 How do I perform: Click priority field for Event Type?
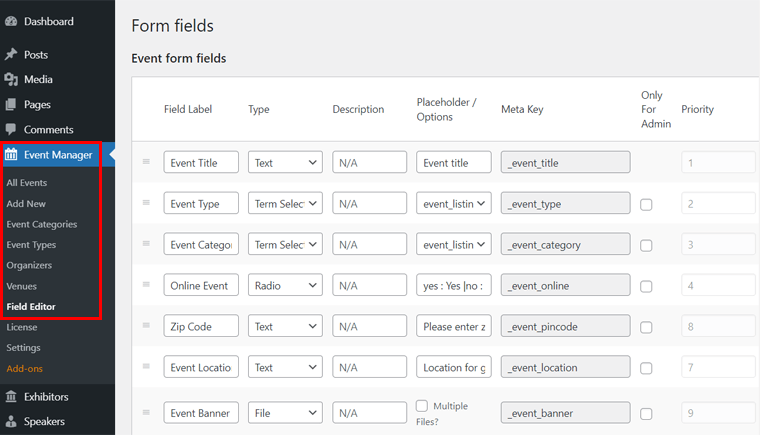[x=718, y=203]
